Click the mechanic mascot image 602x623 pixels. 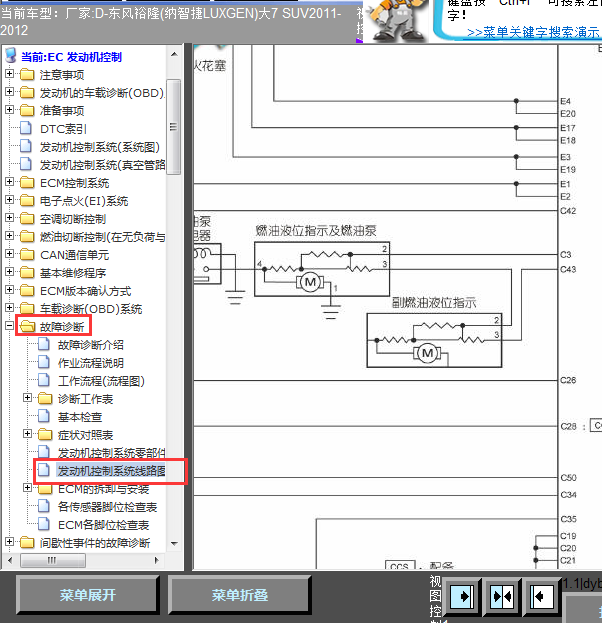395,20
